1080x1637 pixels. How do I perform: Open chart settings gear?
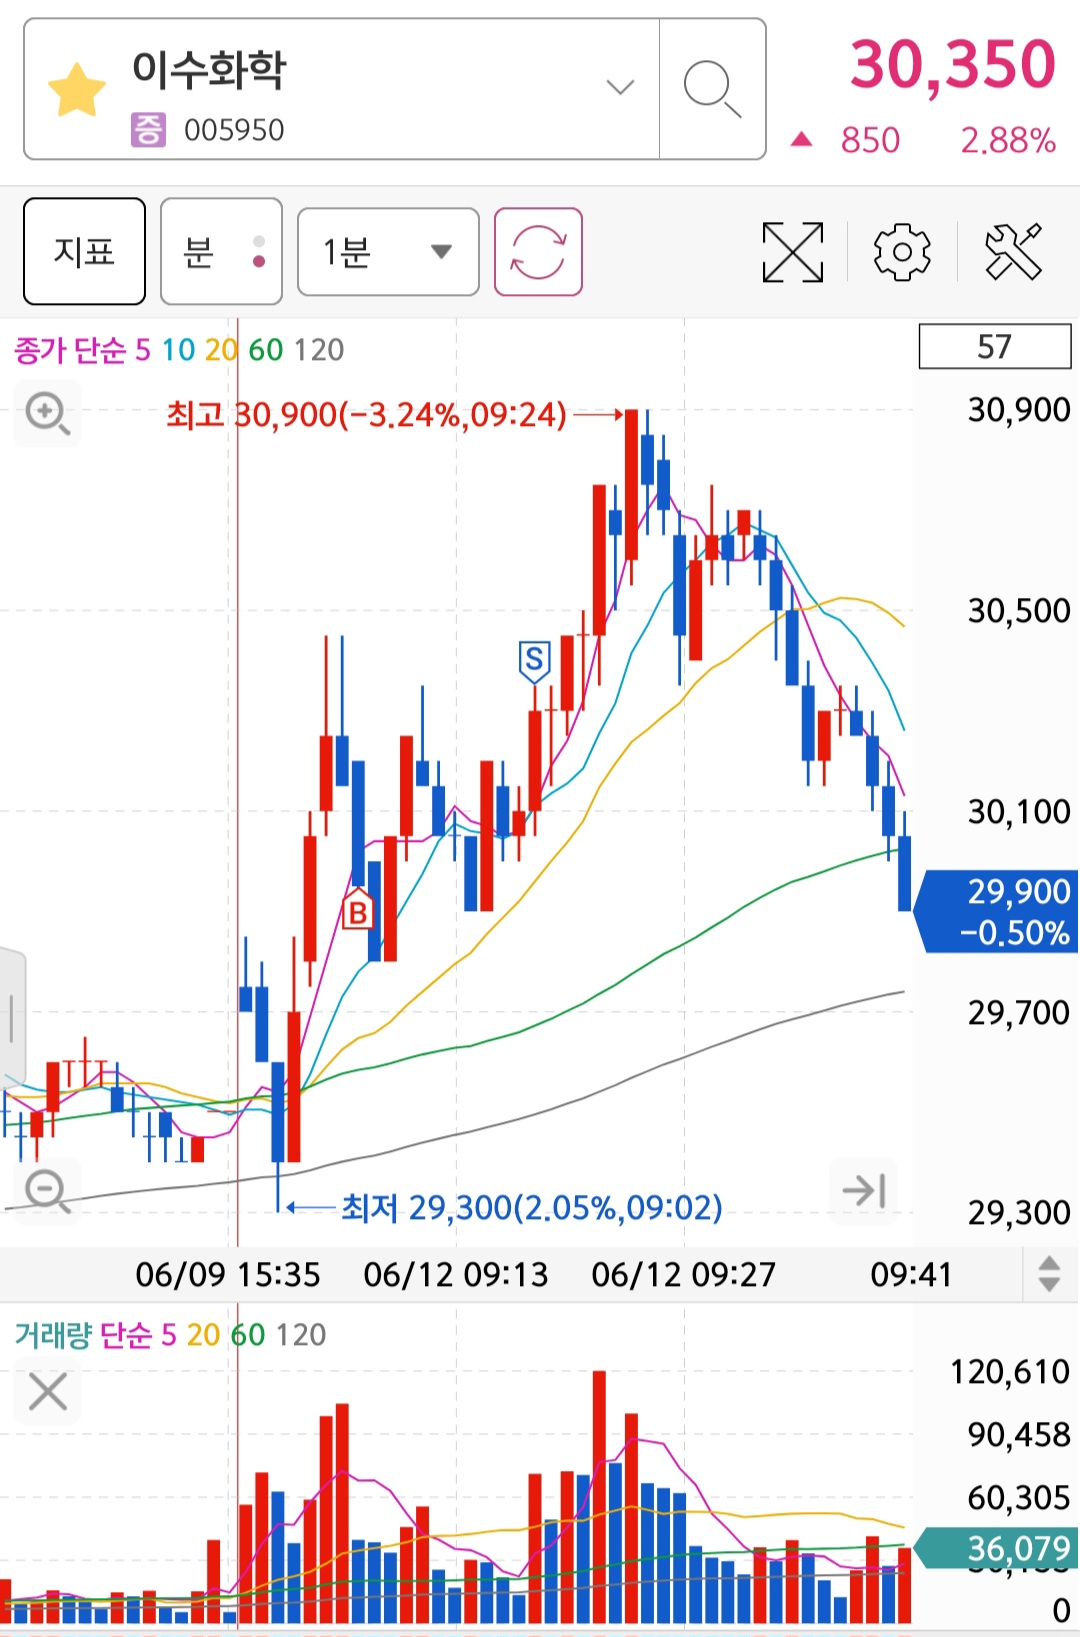coord(902,252)
